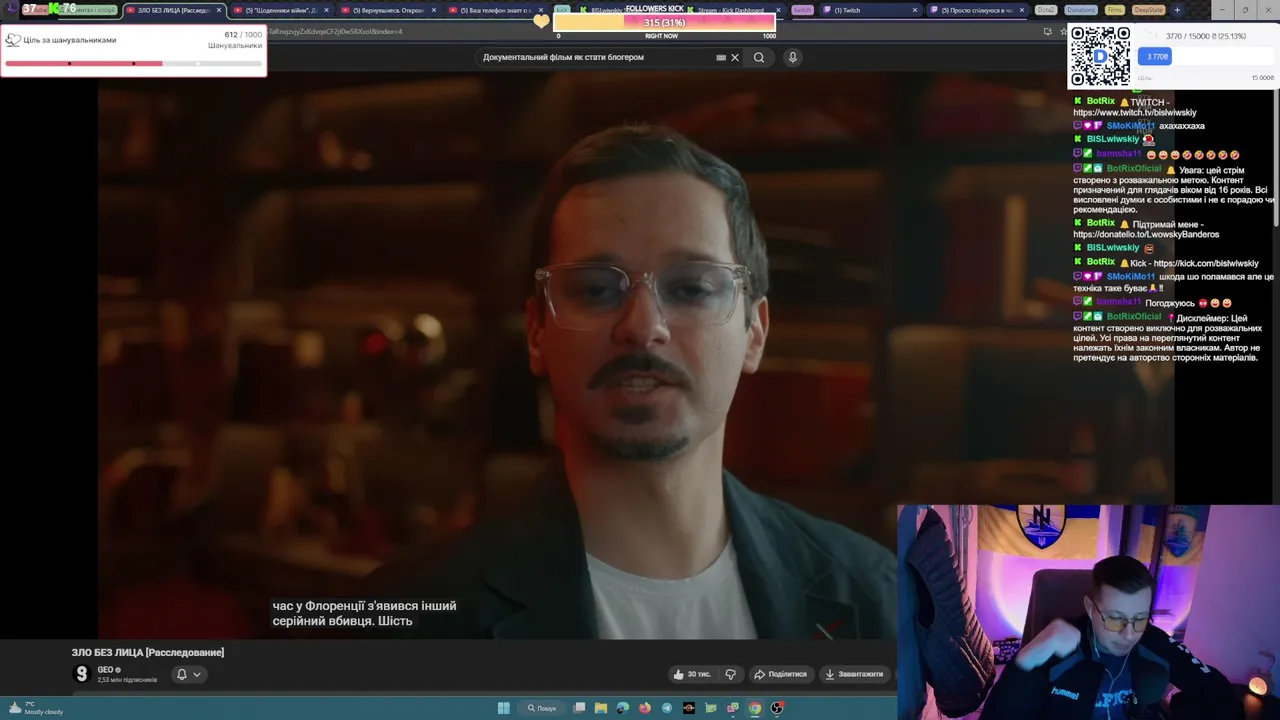The width and height of the screenshot is (1280, 720).
Task: Click the streamer webcam overlay
Action: coord(1088,612)
